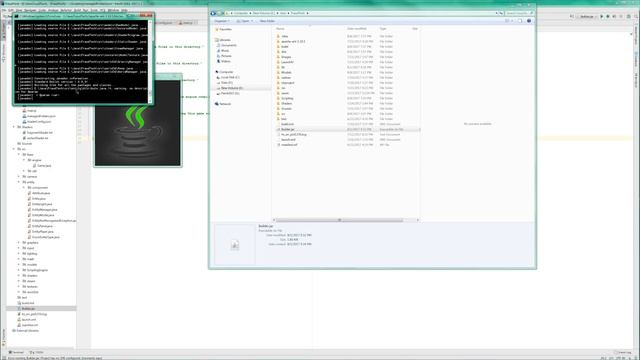Click the Explorer horizontal scrollbar thumb

339,220
